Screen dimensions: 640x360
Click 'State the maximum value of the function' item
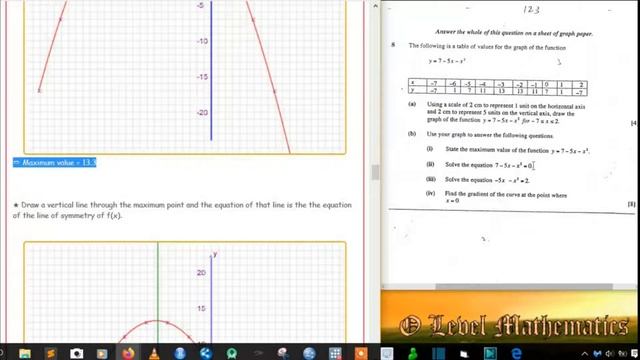[518, 150]
